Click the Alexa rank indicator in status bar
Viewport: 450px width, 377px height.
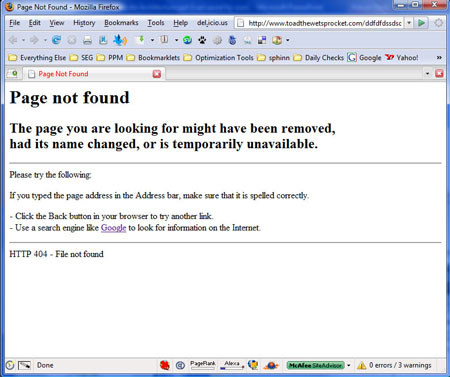232,365
